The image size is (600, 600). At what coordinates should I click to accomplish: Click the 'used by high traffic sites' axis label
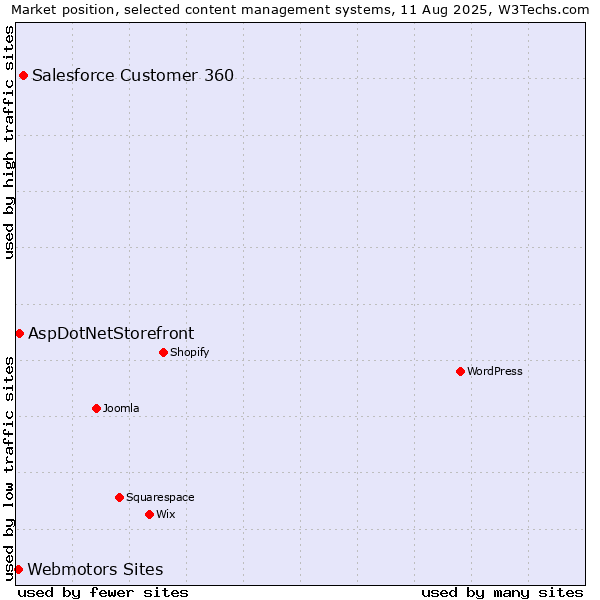coord(8,142)
